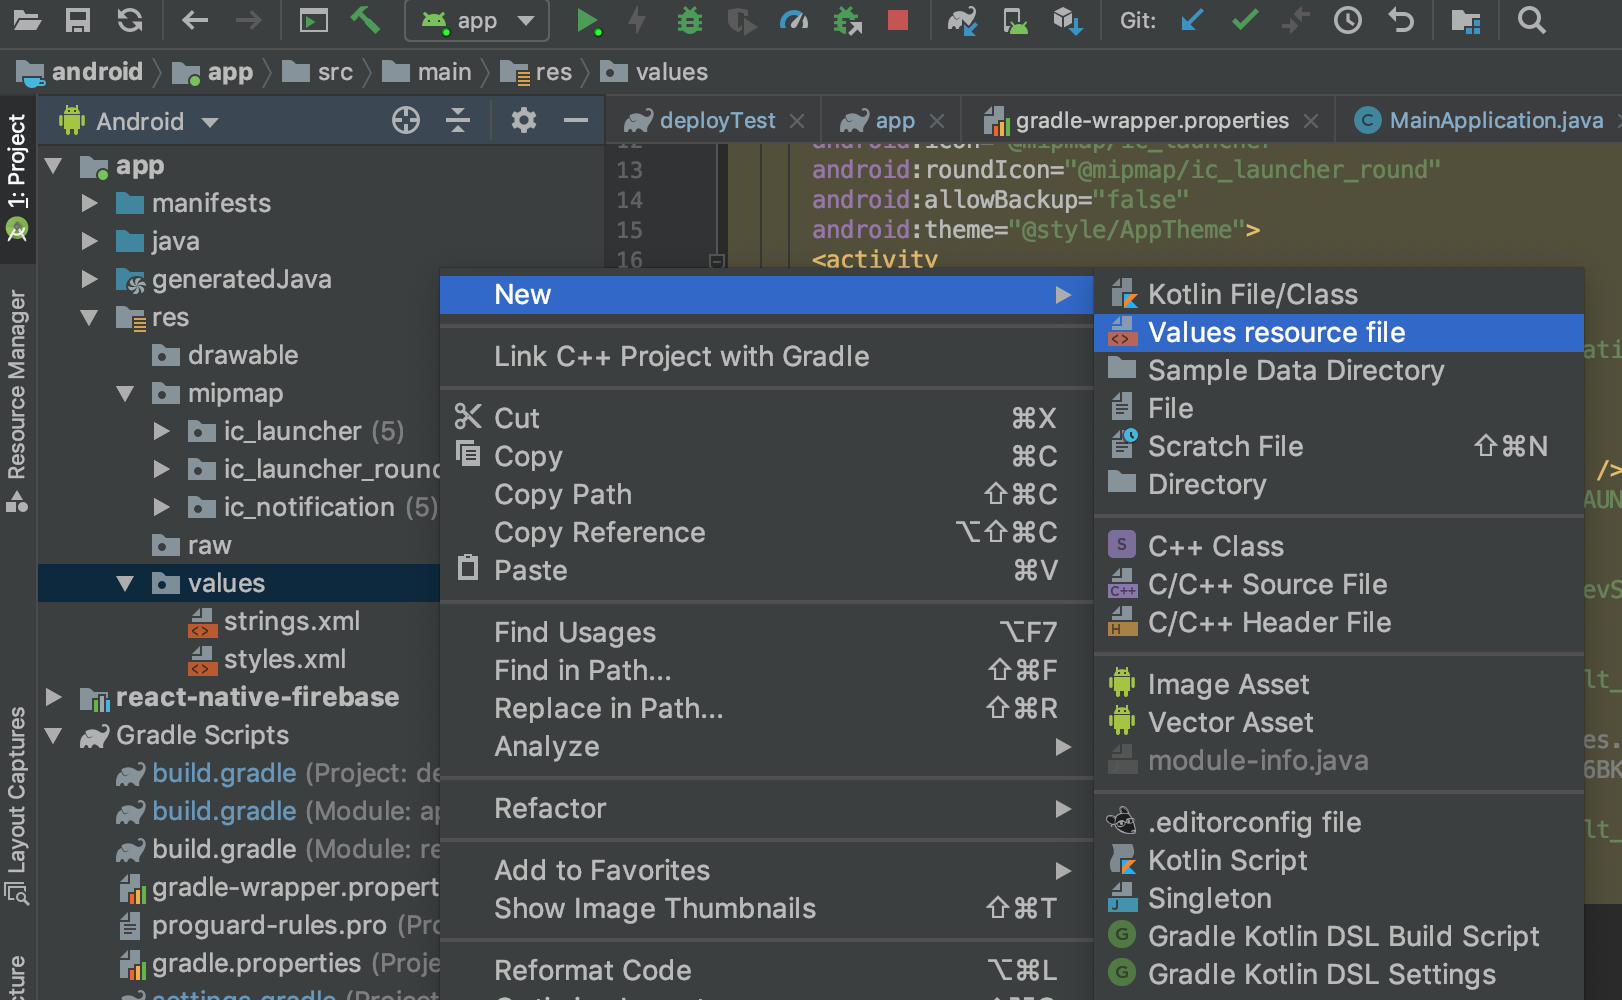Navigate forward with the right arrow
1622x1000 pixels.
248,19
